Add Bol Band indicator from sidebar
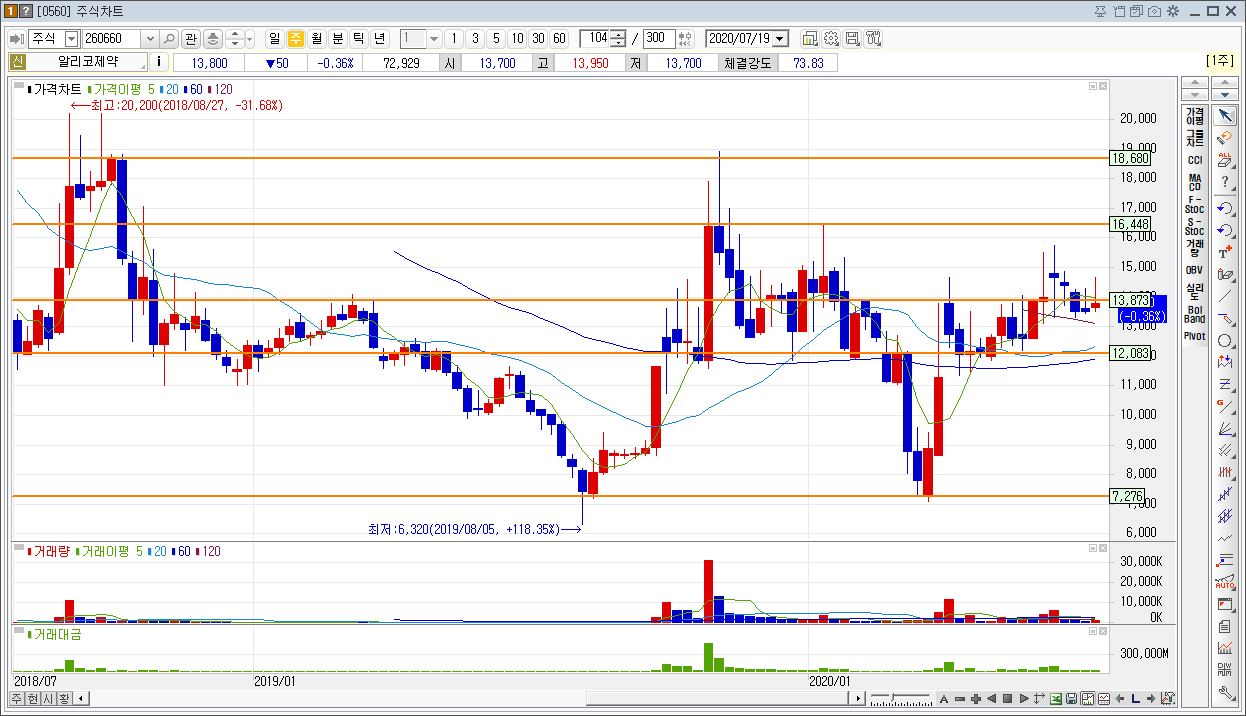1246x716 pixels. click(1194, 314)
